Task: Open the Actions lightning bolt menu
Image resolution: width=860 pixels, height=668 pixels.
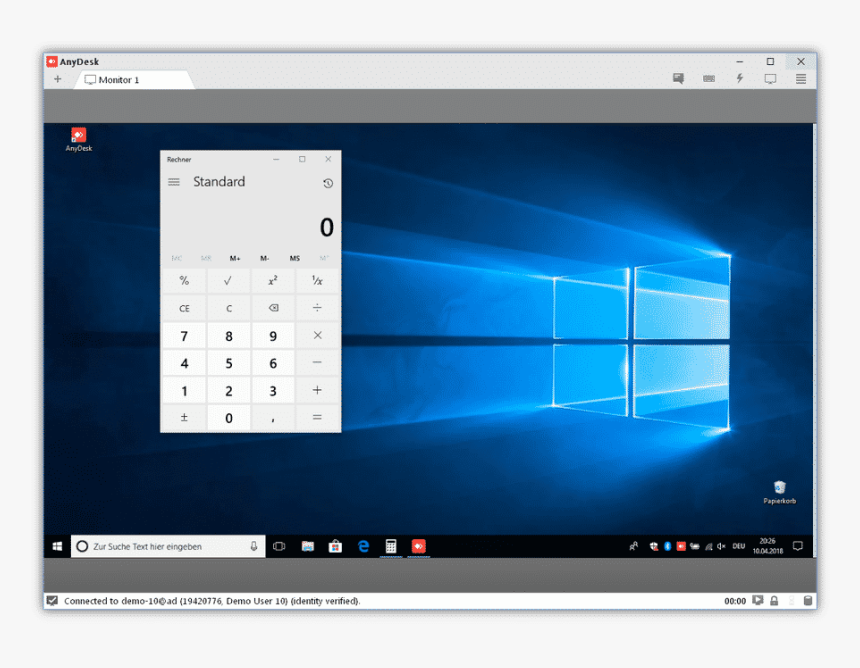Action: 740,79
